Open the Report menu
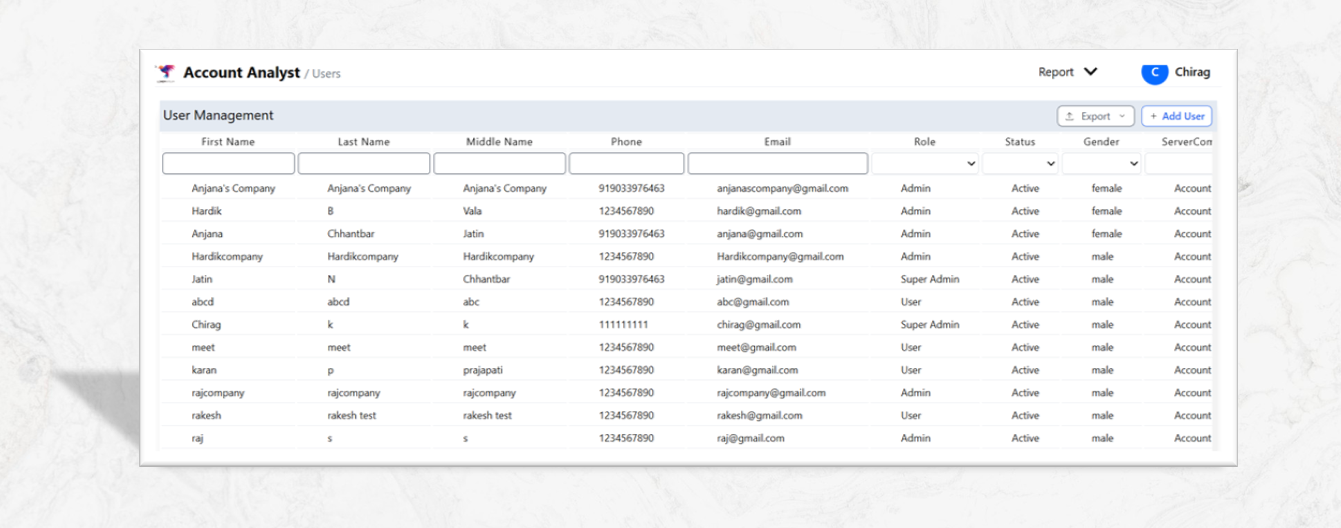 tap(1068, 72)
